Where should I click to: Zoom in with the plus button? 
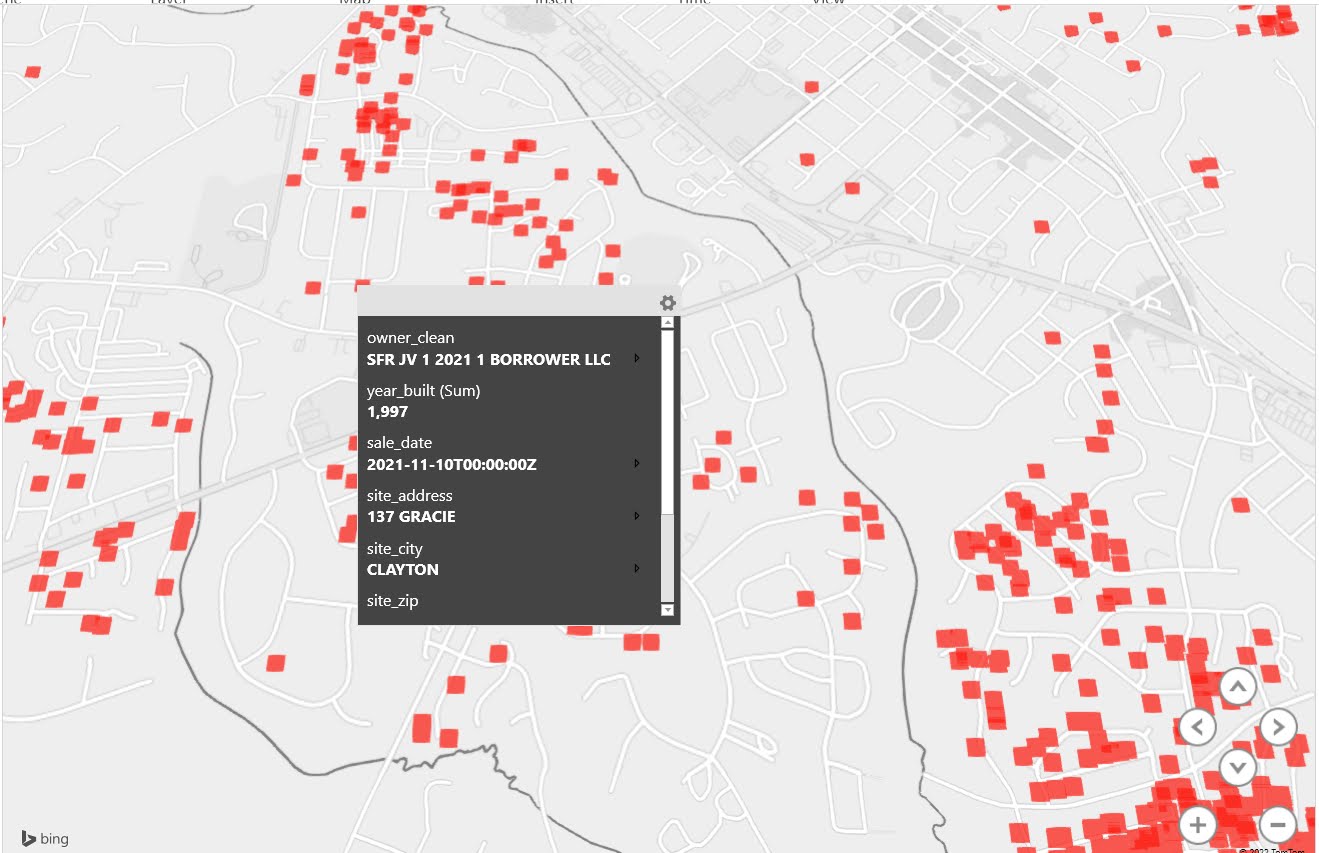[1198, 825]
